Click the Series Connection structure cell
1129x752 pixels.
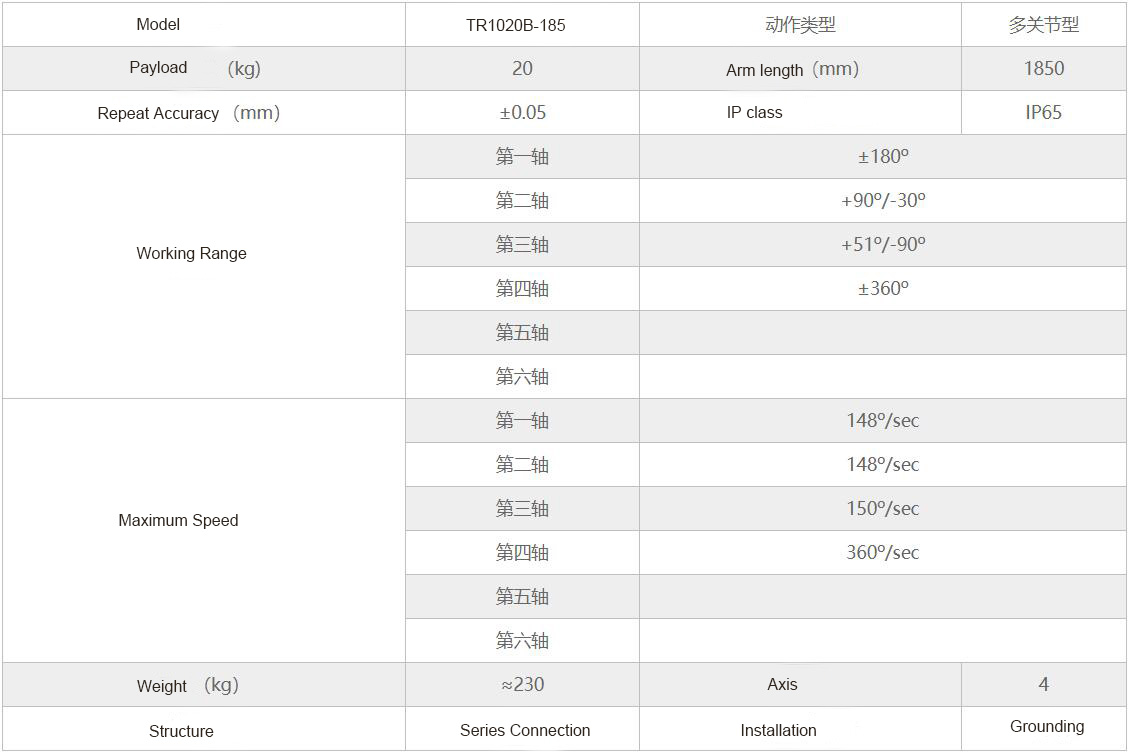[x=522, y=728]
